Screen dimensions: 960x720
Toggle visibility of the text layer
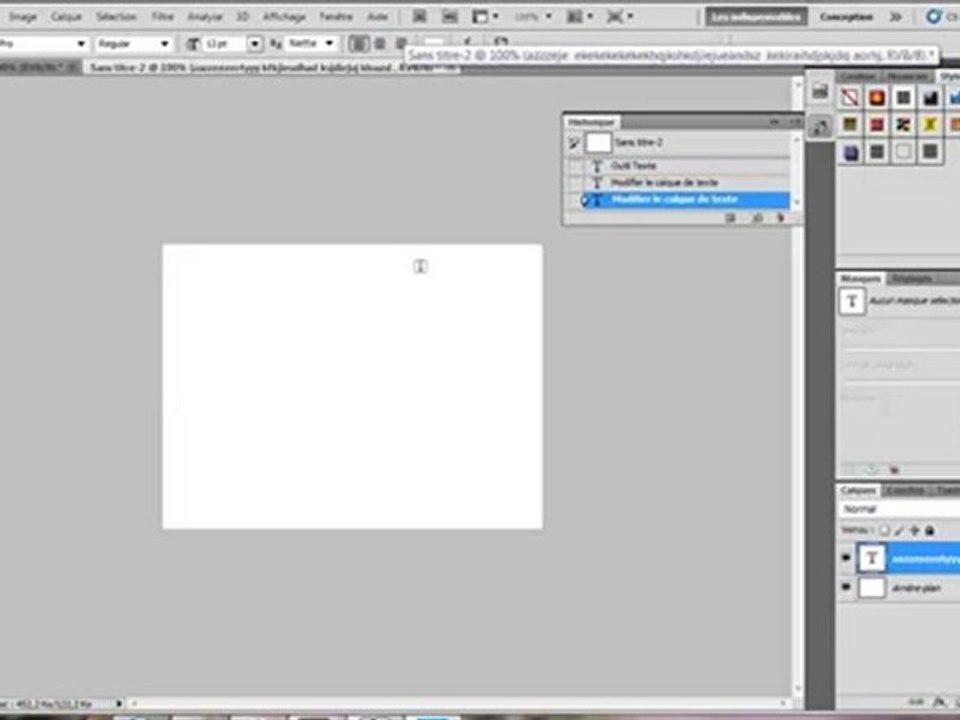846,558
